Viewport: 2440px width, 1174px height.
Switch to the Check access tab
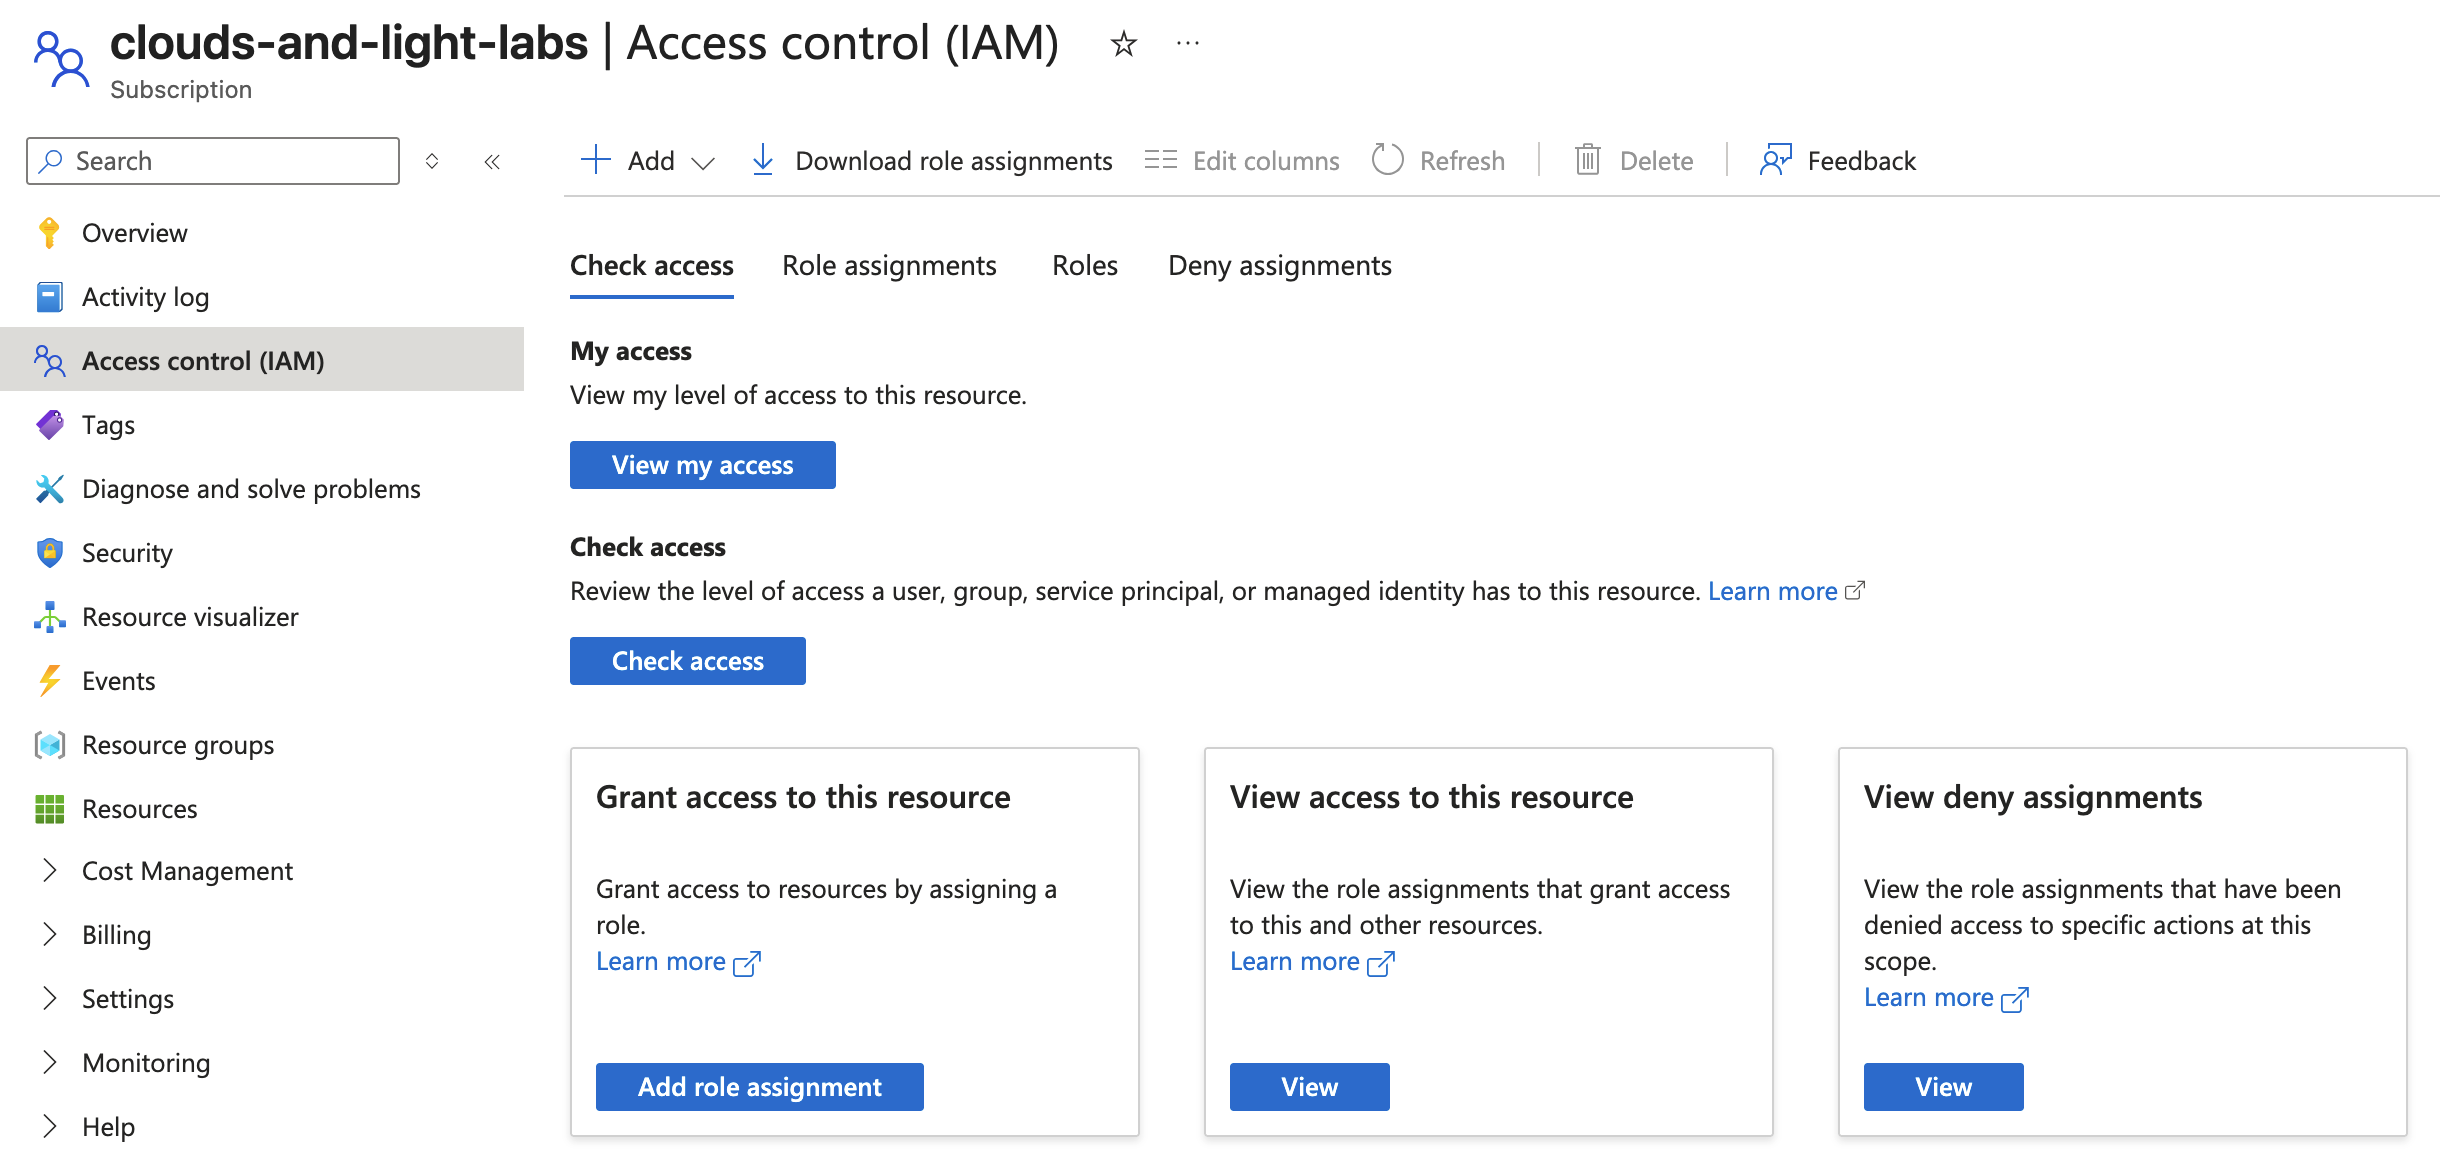652,266
